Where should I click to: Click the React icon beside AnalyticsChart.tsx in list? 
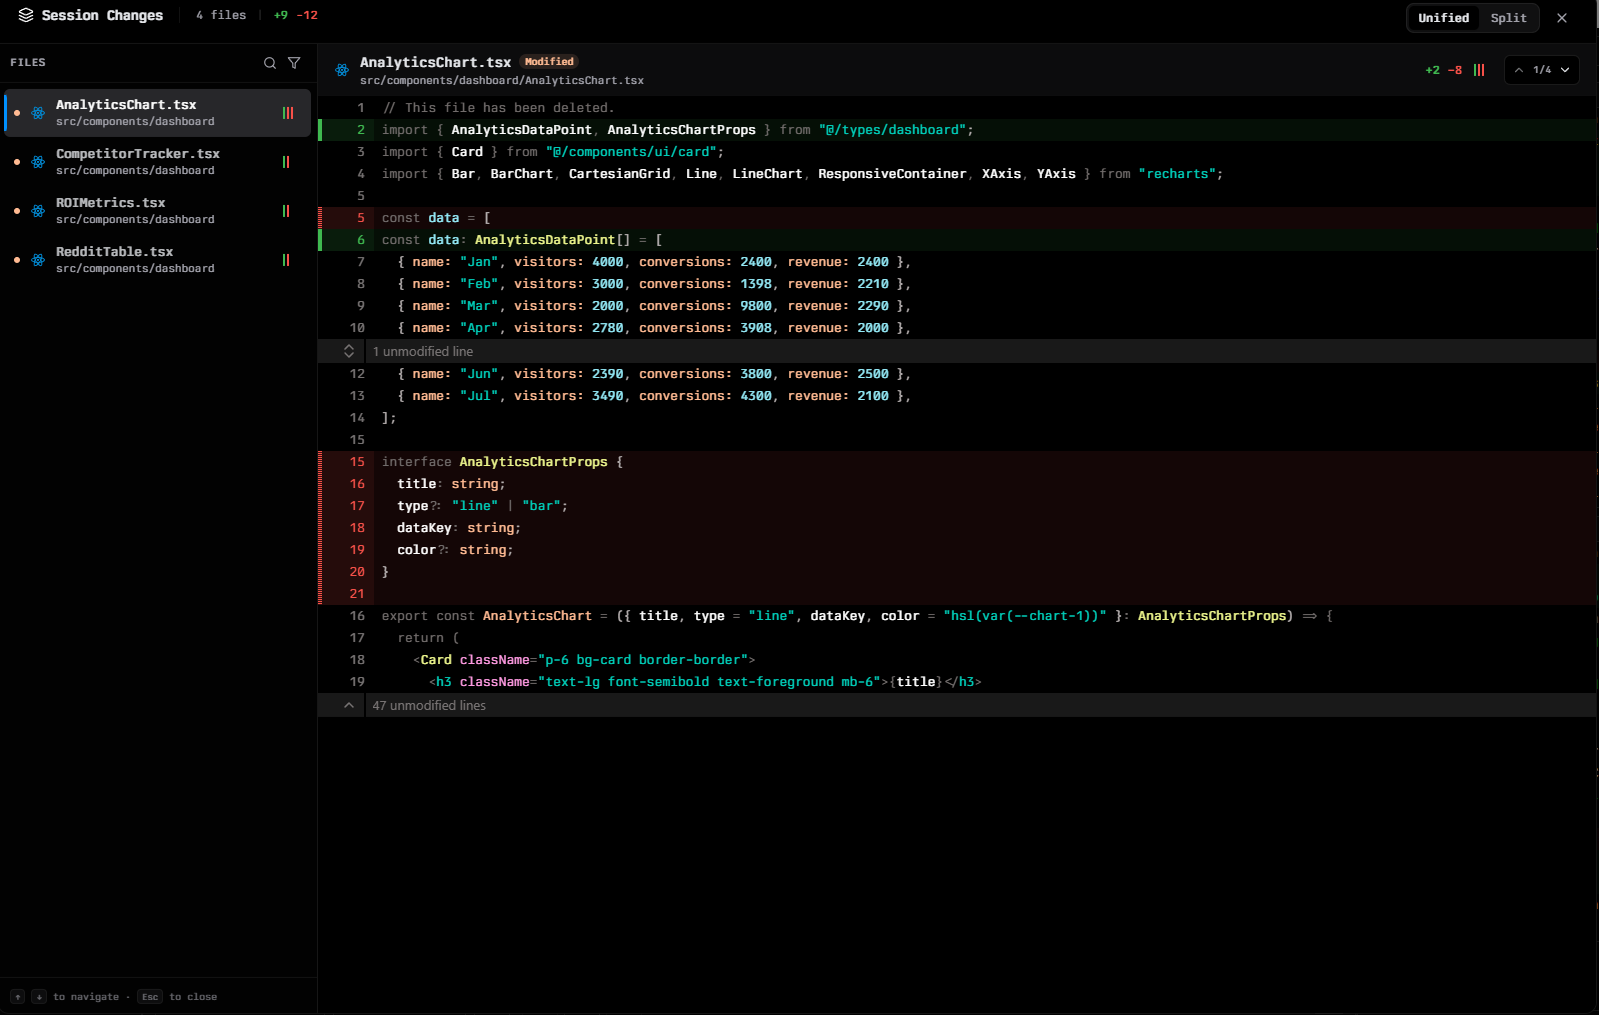38,113
